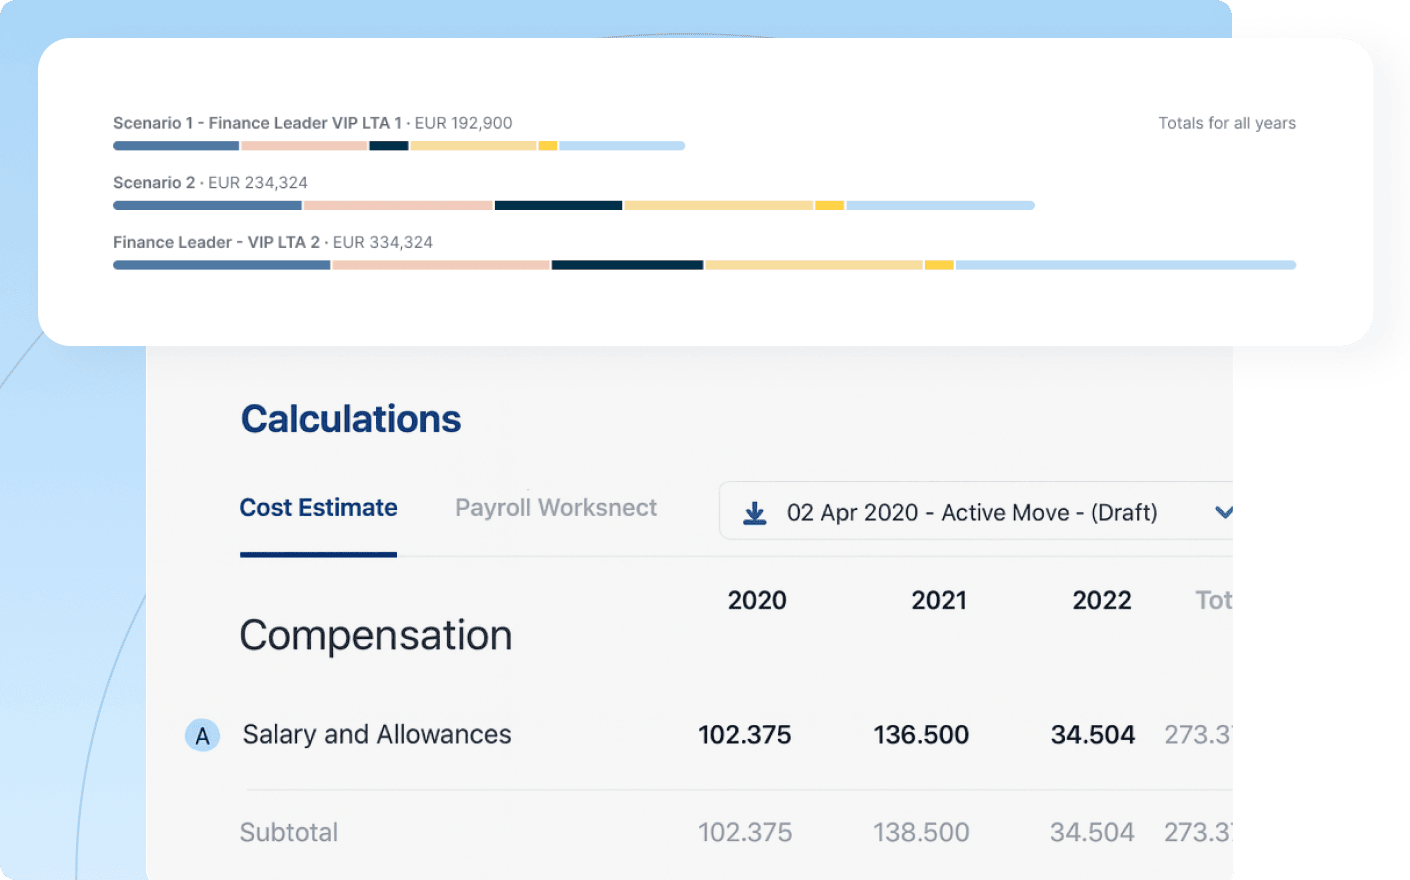The image size is (1410, 880).
Task: Open the 02 Apr 2020 - Active Move dropdown
Action: click(x=971, y=513)
